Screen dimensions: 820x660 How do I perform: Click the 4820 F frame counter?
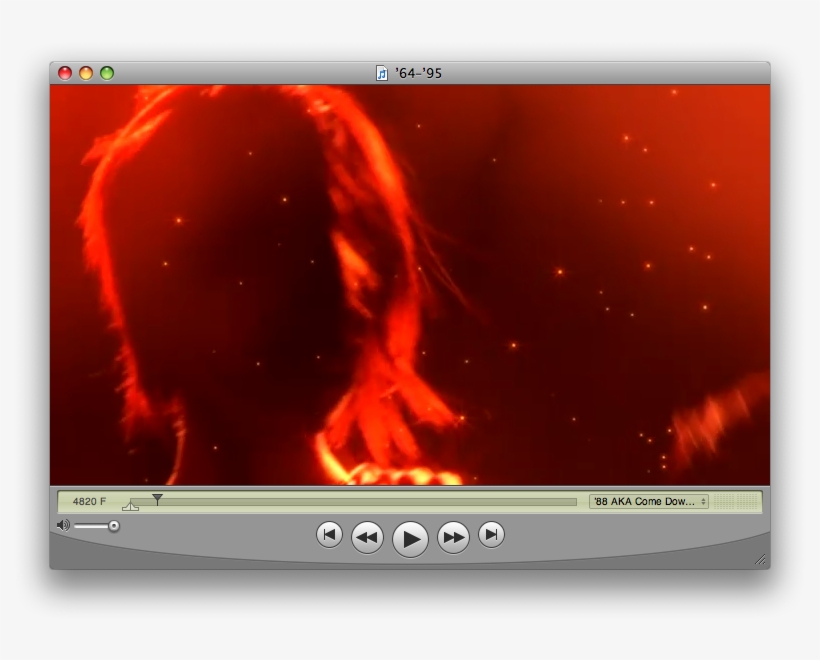(89, 502)
